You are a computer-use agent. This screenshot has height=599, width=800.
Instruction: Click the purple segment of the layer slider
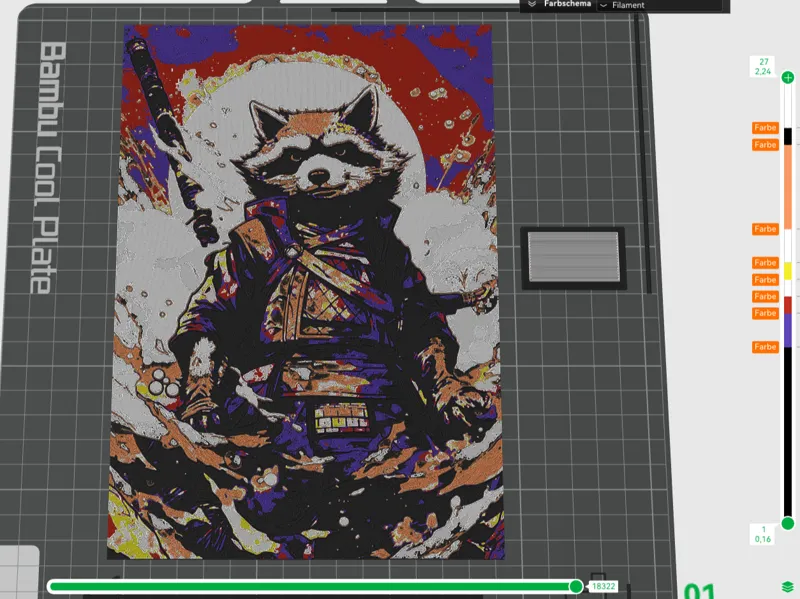point(788,330)
